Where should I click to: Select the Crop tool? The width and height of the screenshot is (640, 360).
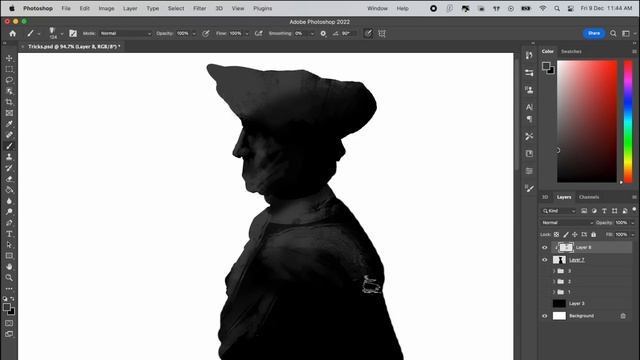coord(9,102)
